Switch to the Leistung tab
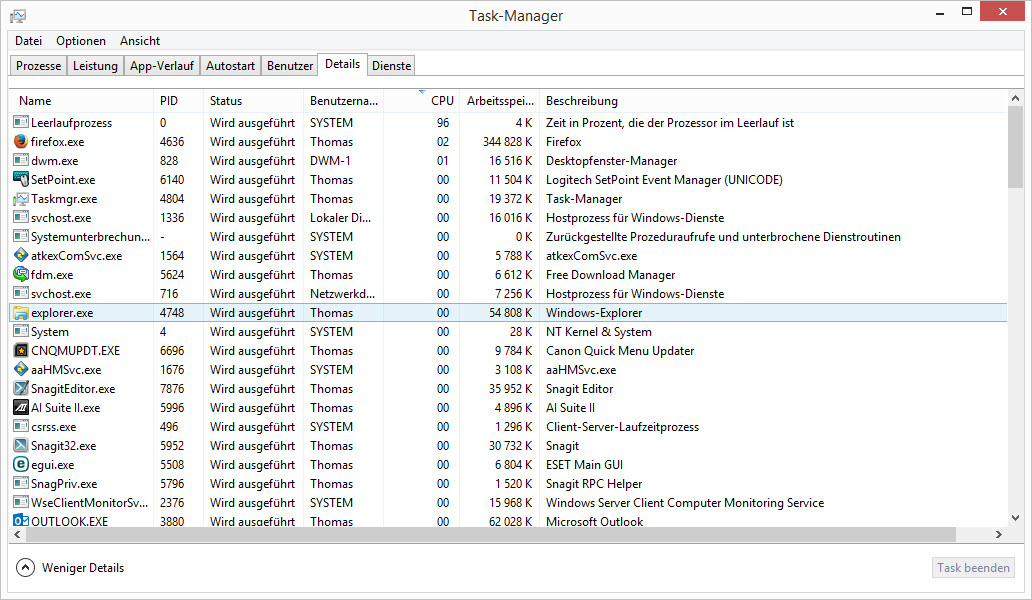Viewport: 1032px width, 600px height. (x=95, y=66)
